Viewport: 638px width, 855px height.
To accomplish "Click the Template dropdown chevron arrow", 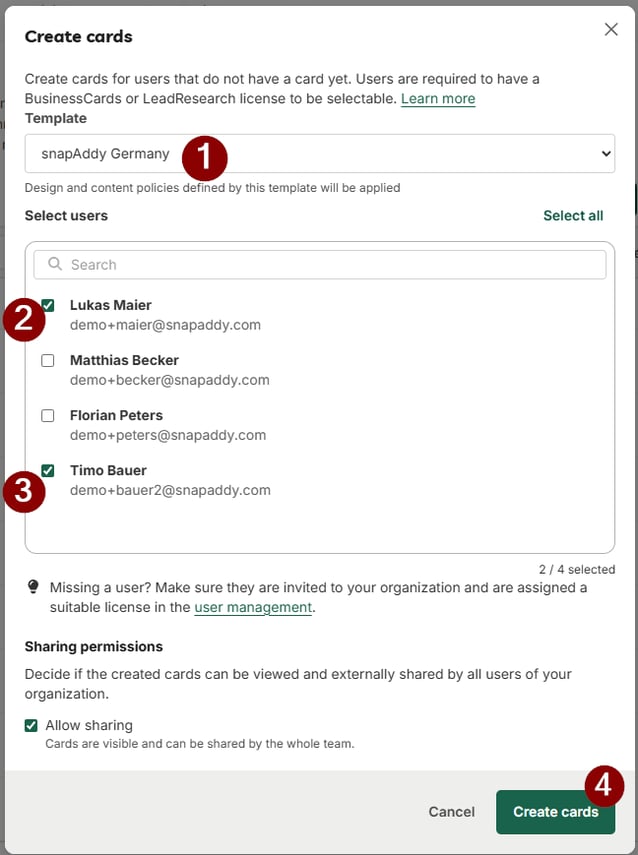I will 606,154.
